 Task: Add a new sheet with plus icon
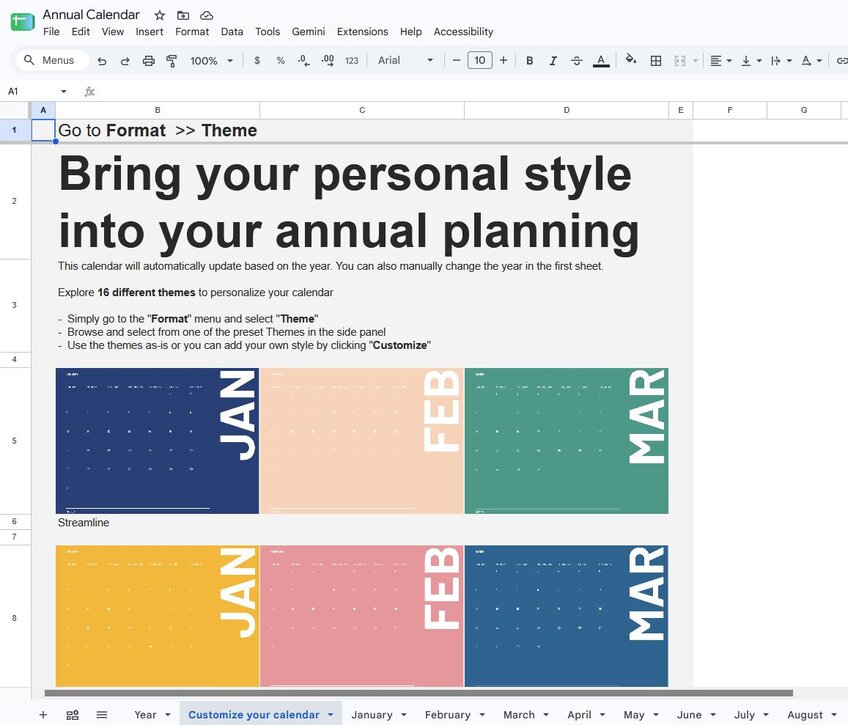tap(43, 715)
